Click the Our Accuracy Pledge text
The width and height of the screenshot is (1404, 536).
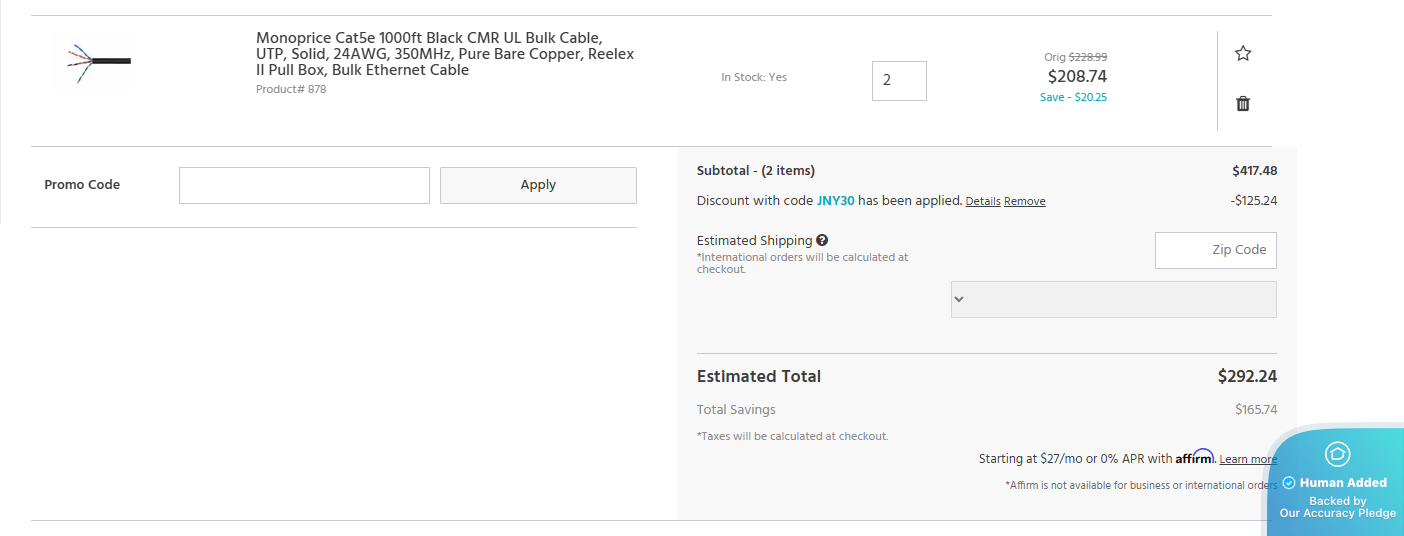[1337, 513]
